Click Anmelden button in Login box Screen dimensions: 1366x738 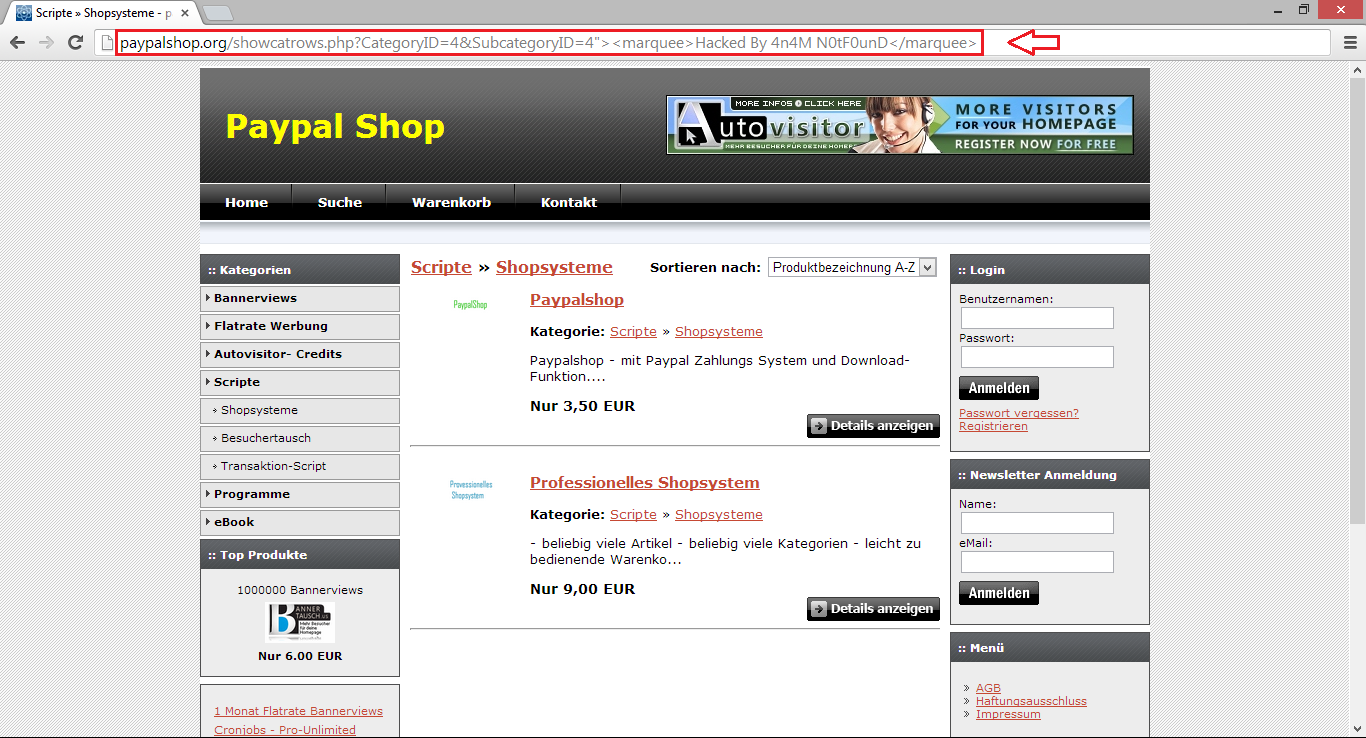(x=999, y=388)
